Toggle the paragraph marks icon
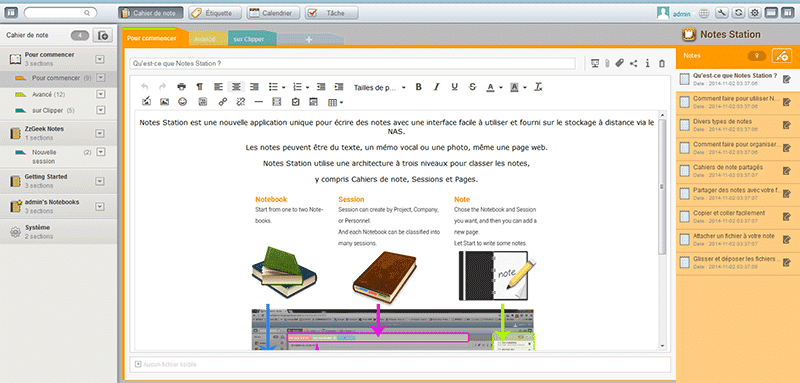The width and height of the screenshot is (800, 383). pyautogui.click(x=199, y=87)
